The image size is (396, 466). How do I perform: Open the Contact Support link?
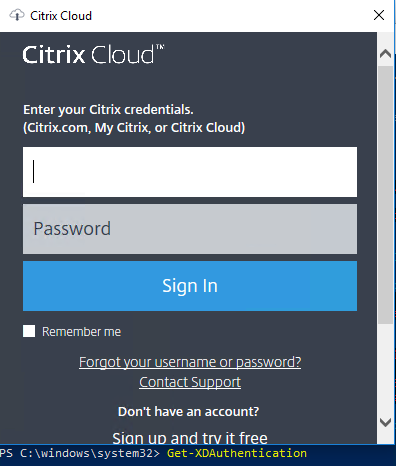(x=190, y=382)
